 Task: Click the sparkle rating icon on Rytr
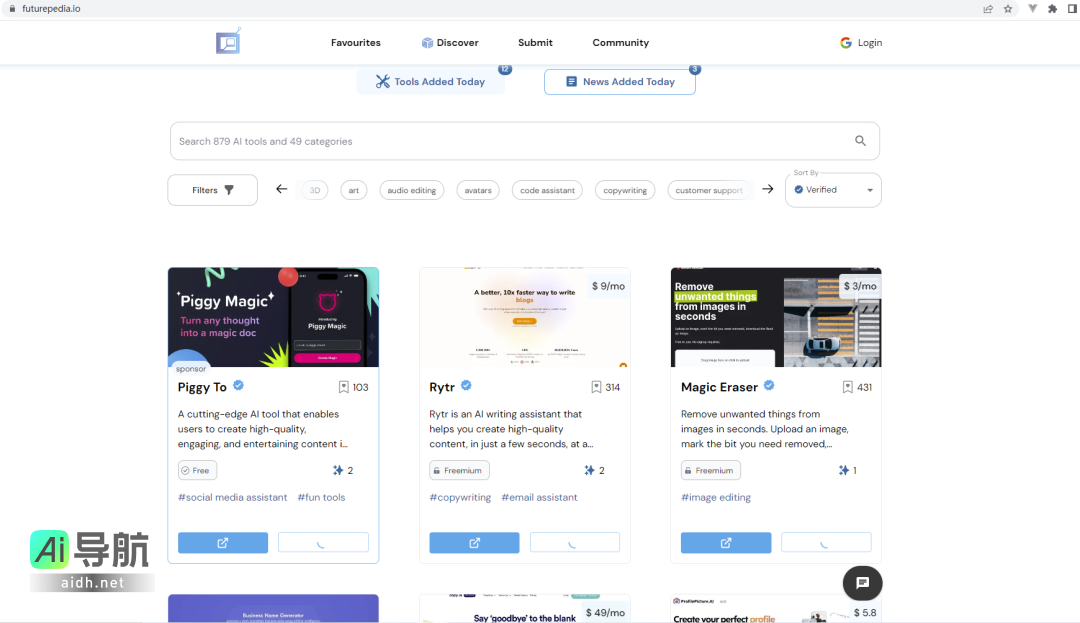point(590,470)
